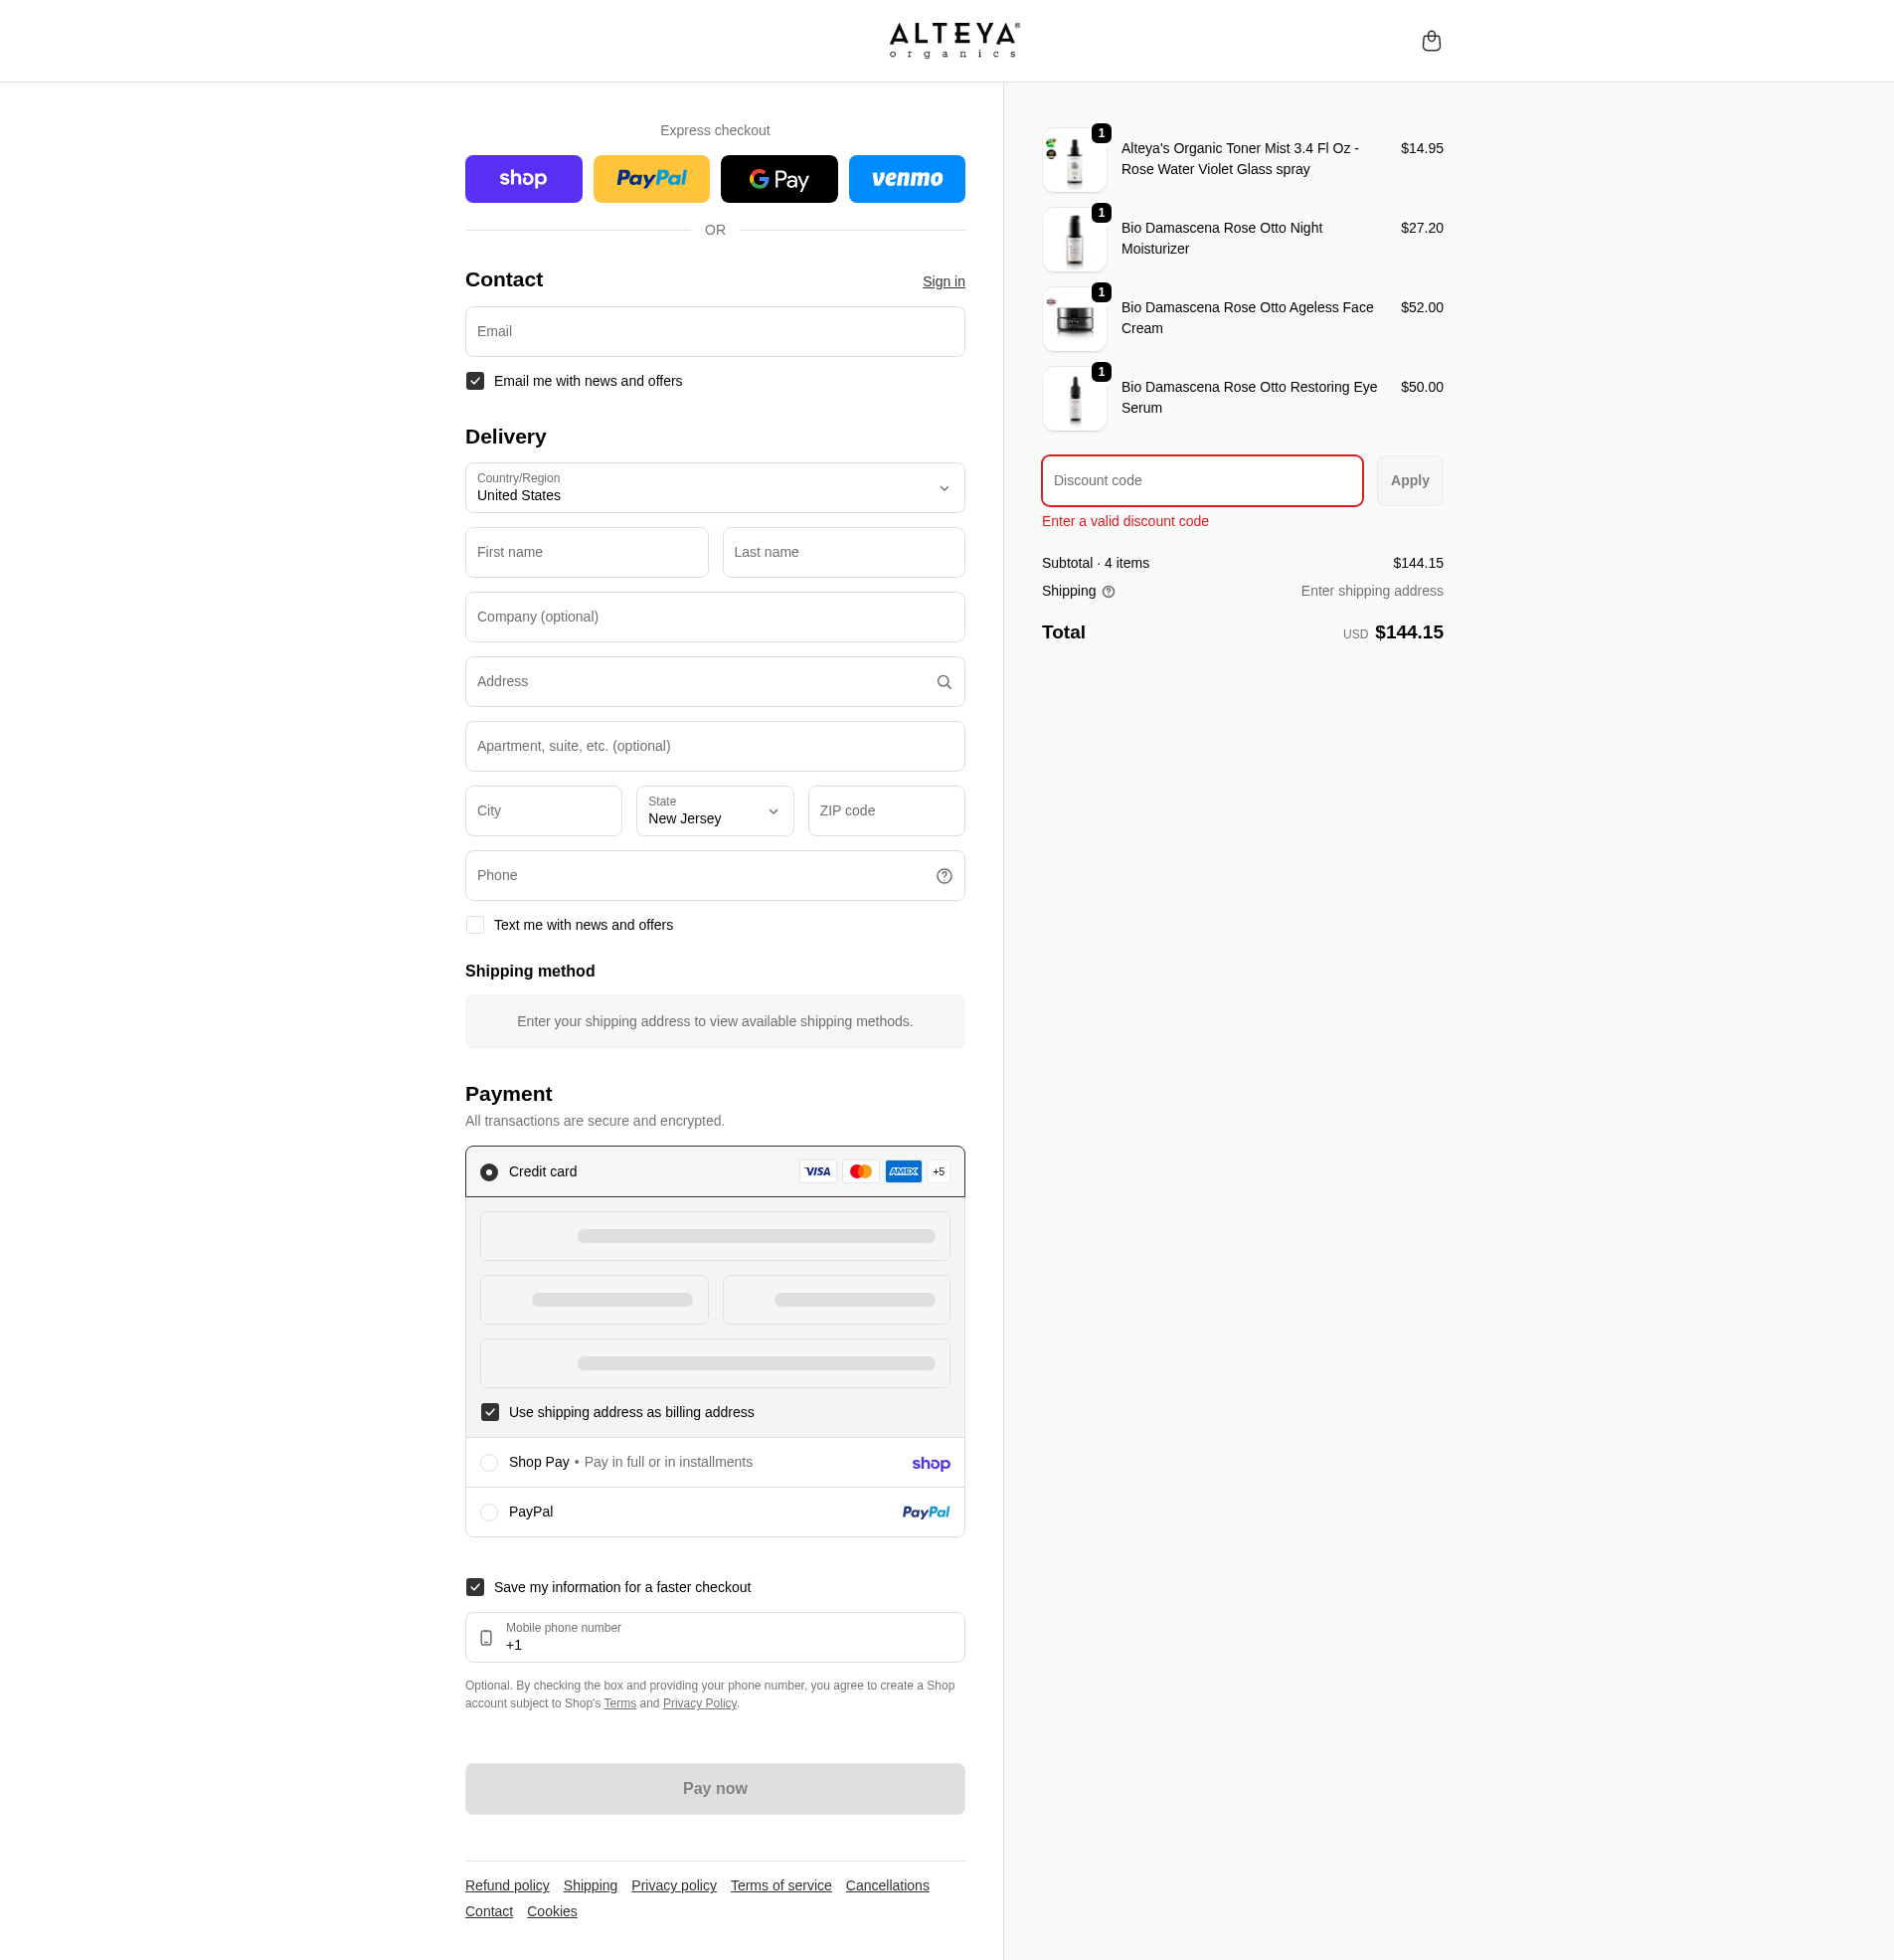The image size is (1894, 1960).
Task: Apply the discount code
Action: pos(1409,480)
